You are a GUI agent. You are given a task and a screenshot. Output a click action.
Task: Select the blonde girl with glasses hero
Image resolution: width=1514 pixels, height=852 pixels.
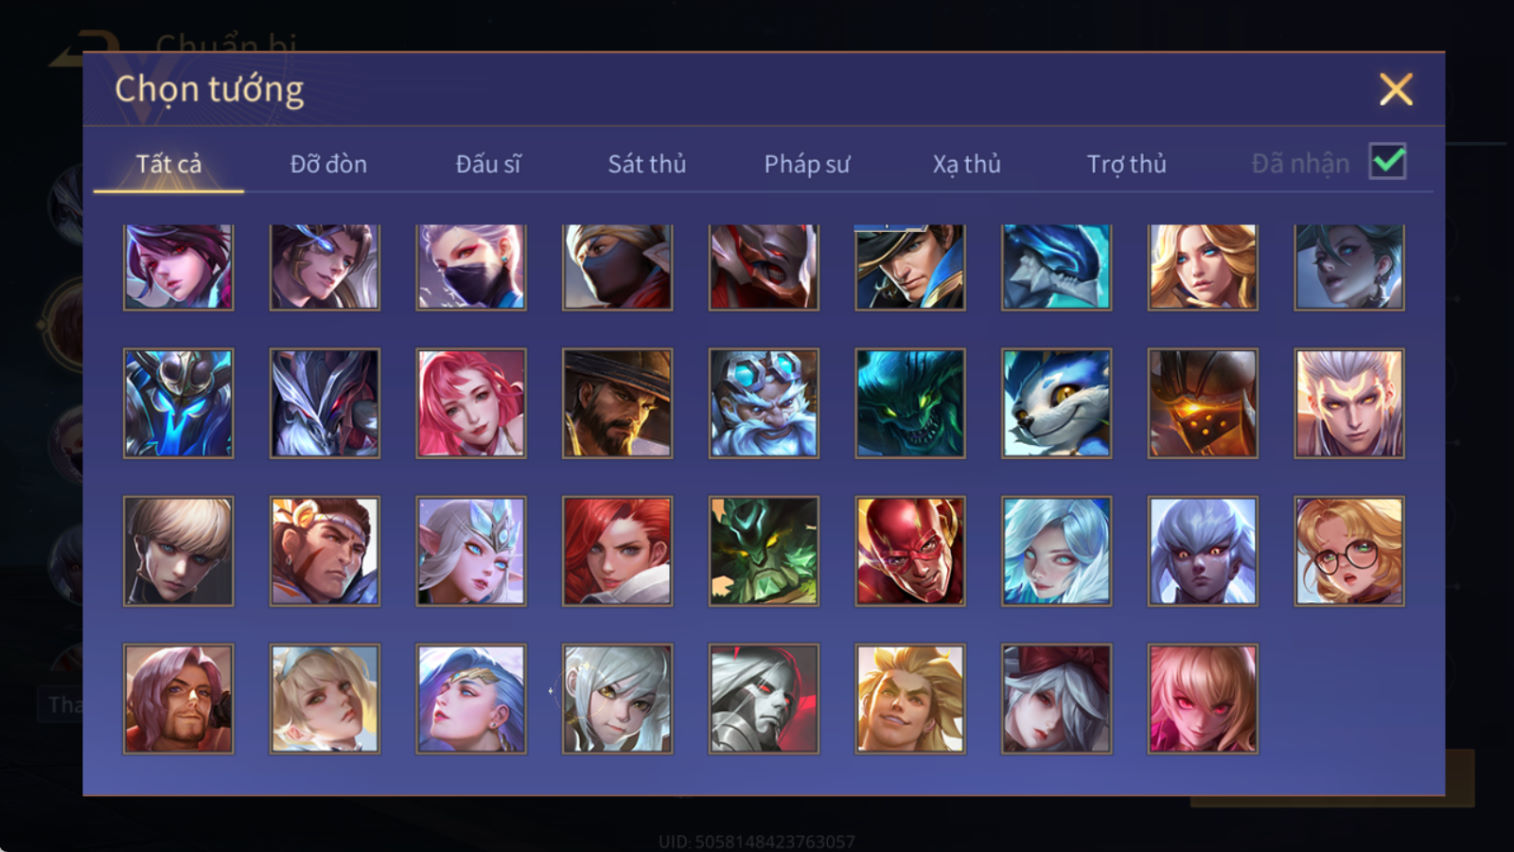(1349, 551)
